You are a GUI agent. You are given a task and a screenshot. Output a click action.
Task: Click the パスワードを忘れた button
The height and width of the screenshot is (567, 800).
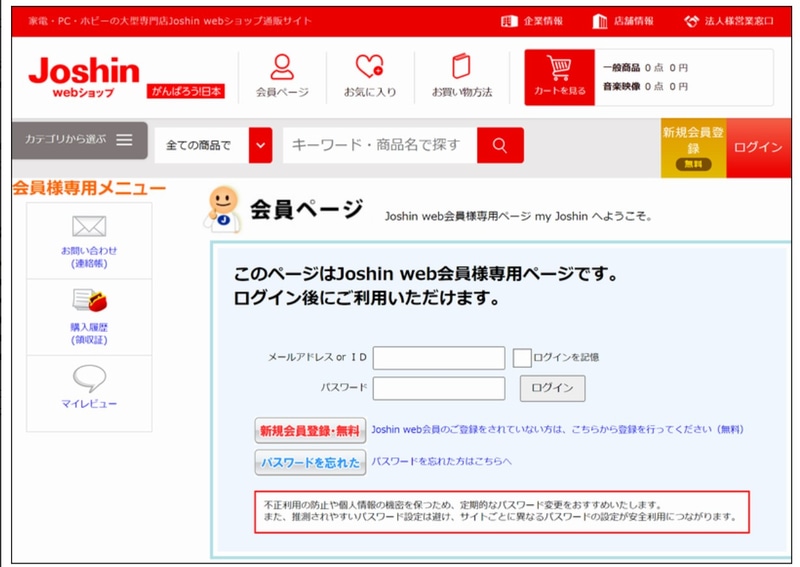coord(310,462)
